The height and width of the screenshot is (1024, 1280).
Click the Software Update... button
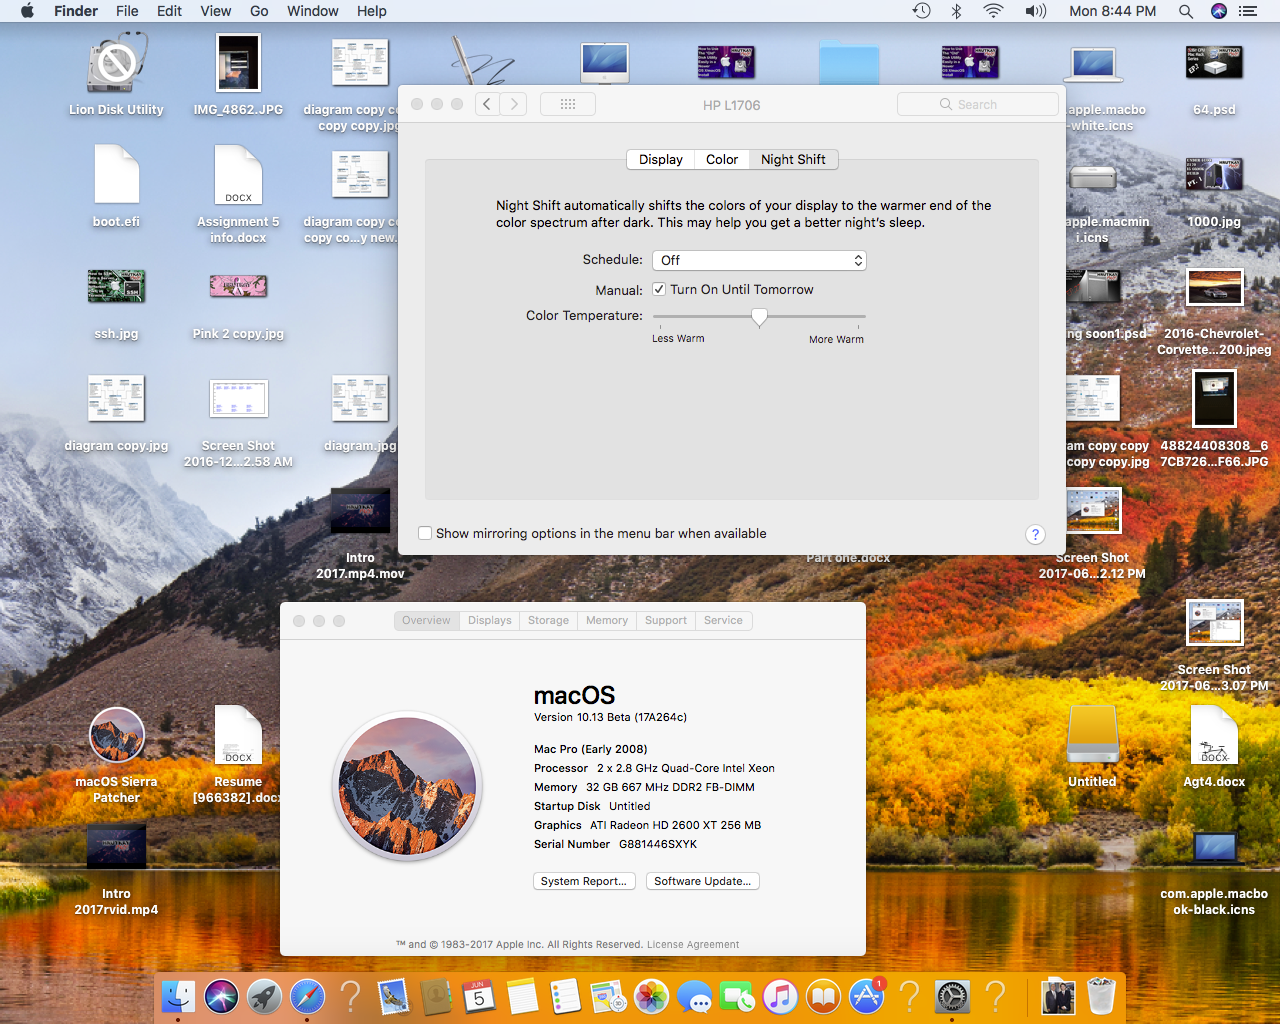point(703,881)
